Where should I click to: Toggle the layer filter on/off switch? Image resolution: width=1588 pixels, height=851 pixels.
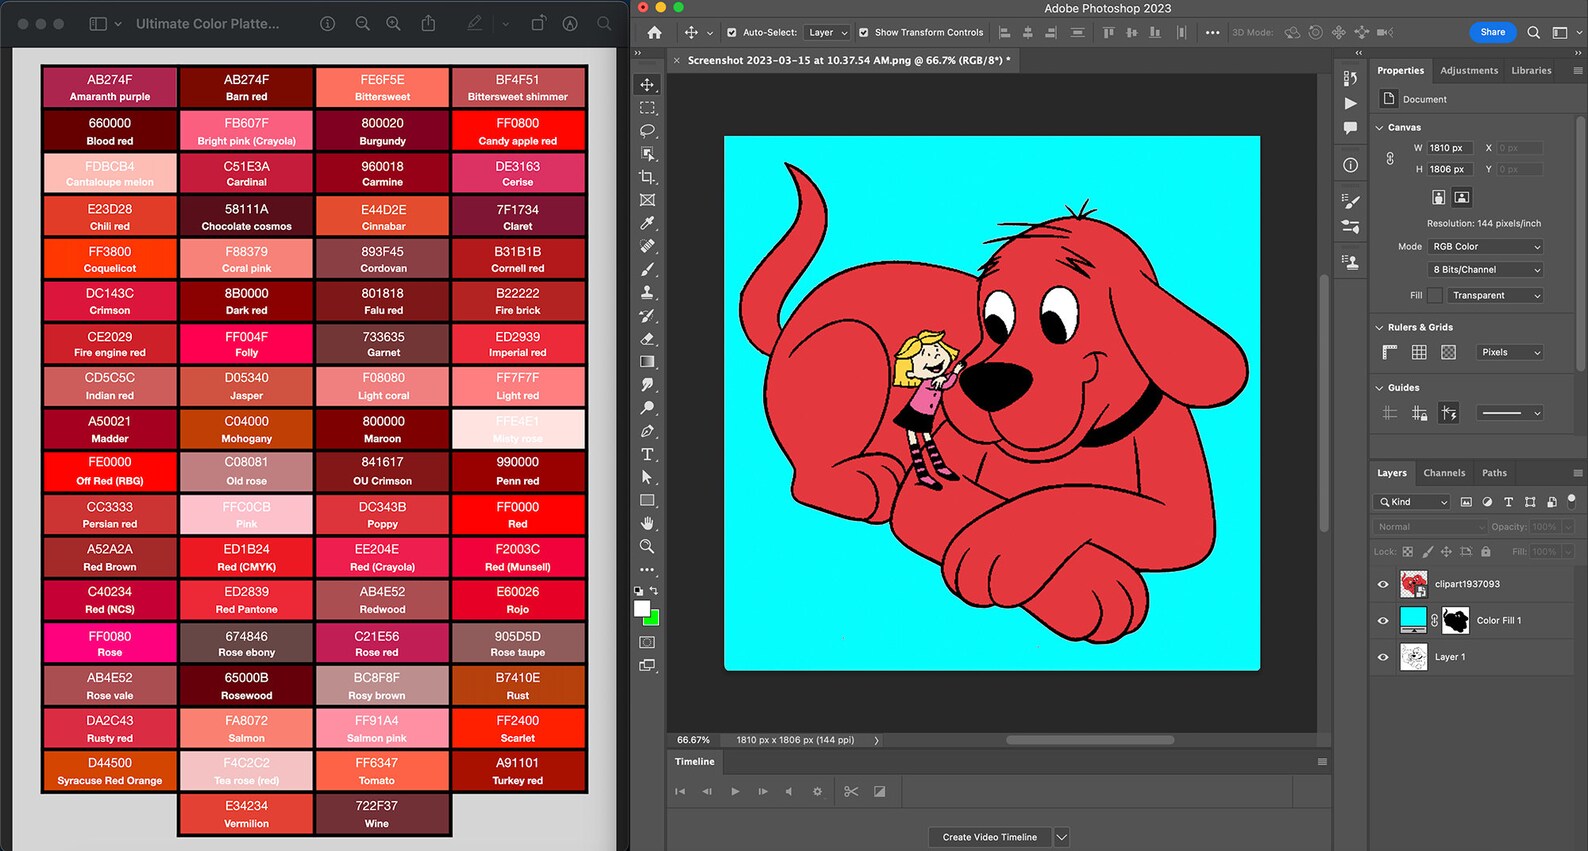point(1571,500)
